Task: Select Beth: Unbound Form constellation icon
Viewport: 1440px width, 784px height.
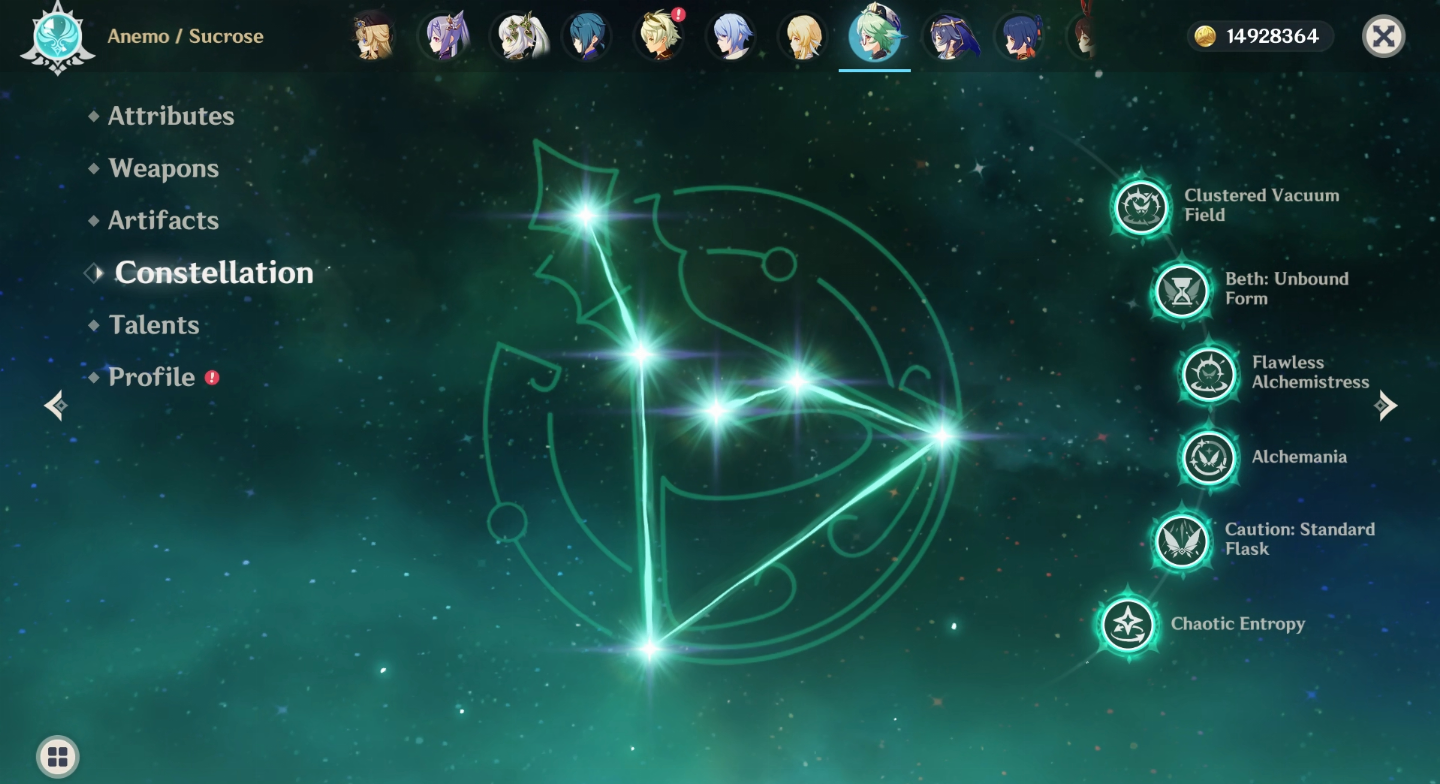Action: [1182, 291]
